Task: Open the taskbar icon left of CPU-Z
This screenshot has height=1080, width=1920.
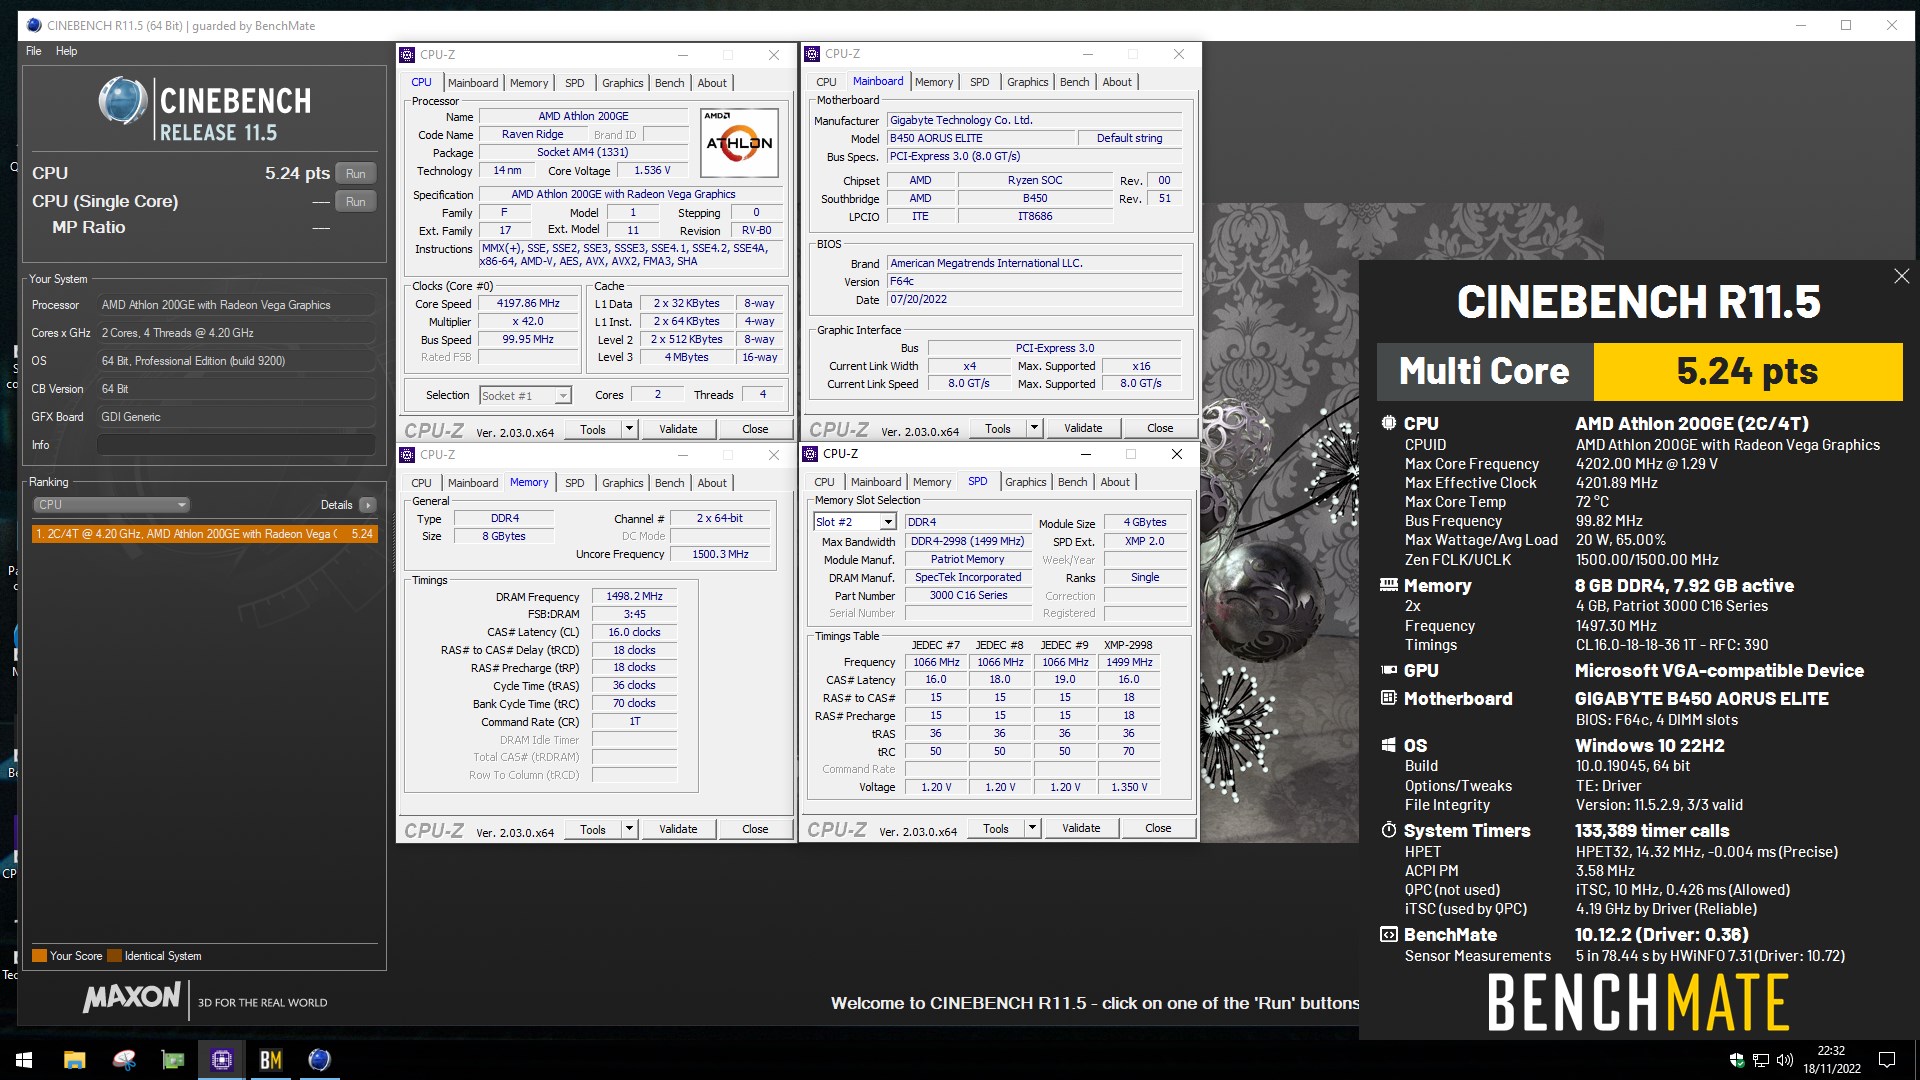Action: pos(173,1060)
